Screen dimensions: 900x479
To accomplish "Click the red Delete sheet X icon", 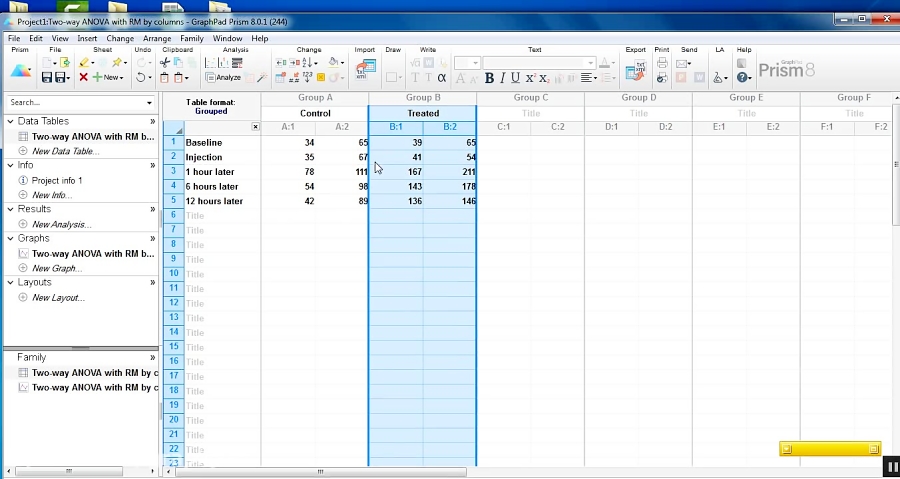I will click(x=84, y=77).
